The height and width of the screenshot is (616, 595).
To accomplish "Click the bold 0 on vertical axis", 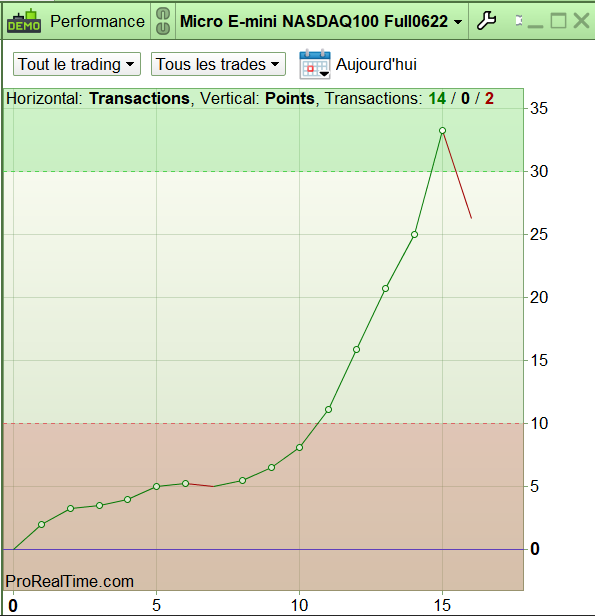I will pos(535,549).
